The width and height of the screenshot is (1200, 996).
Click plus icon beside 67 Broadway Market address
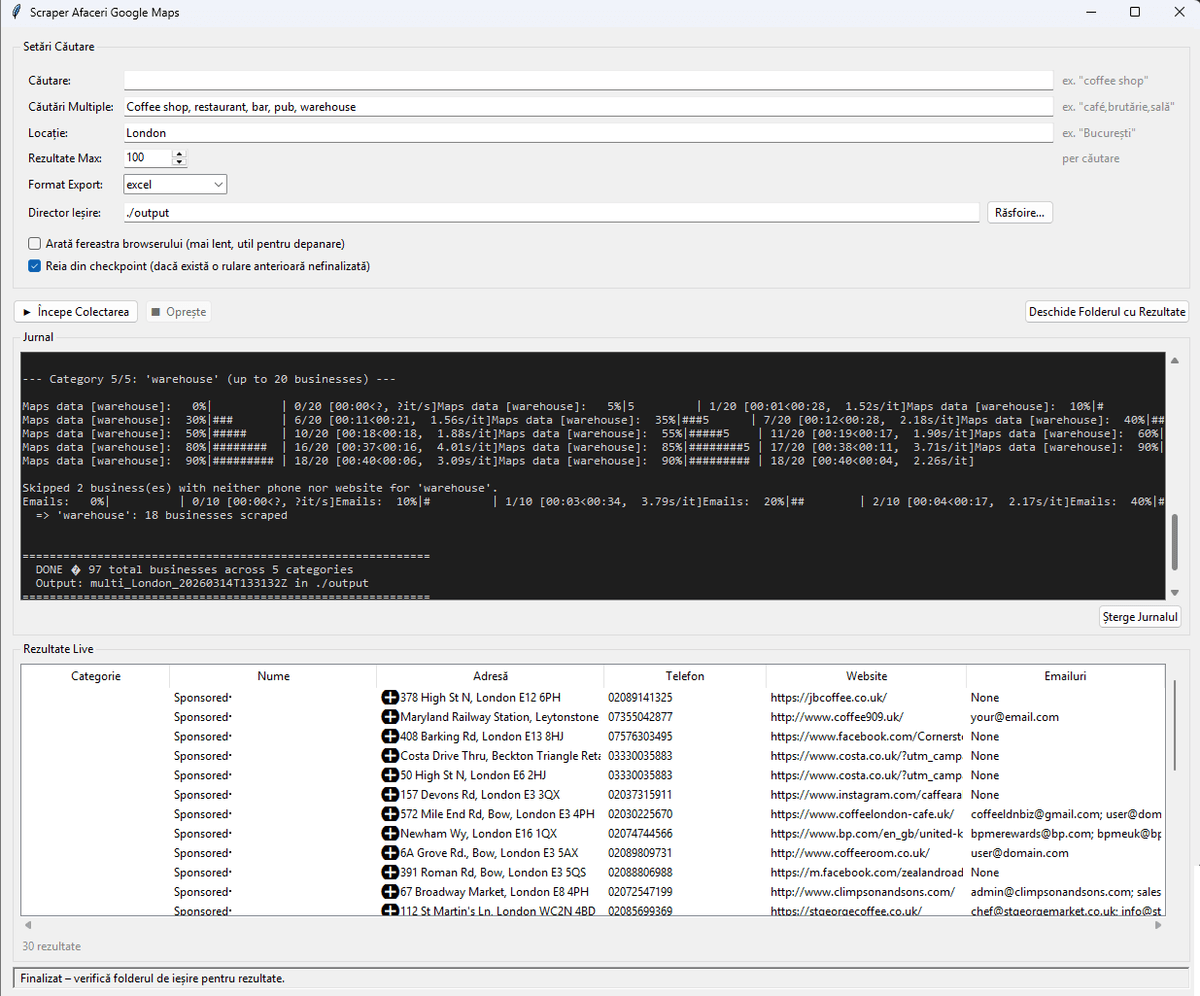[390, 891]
